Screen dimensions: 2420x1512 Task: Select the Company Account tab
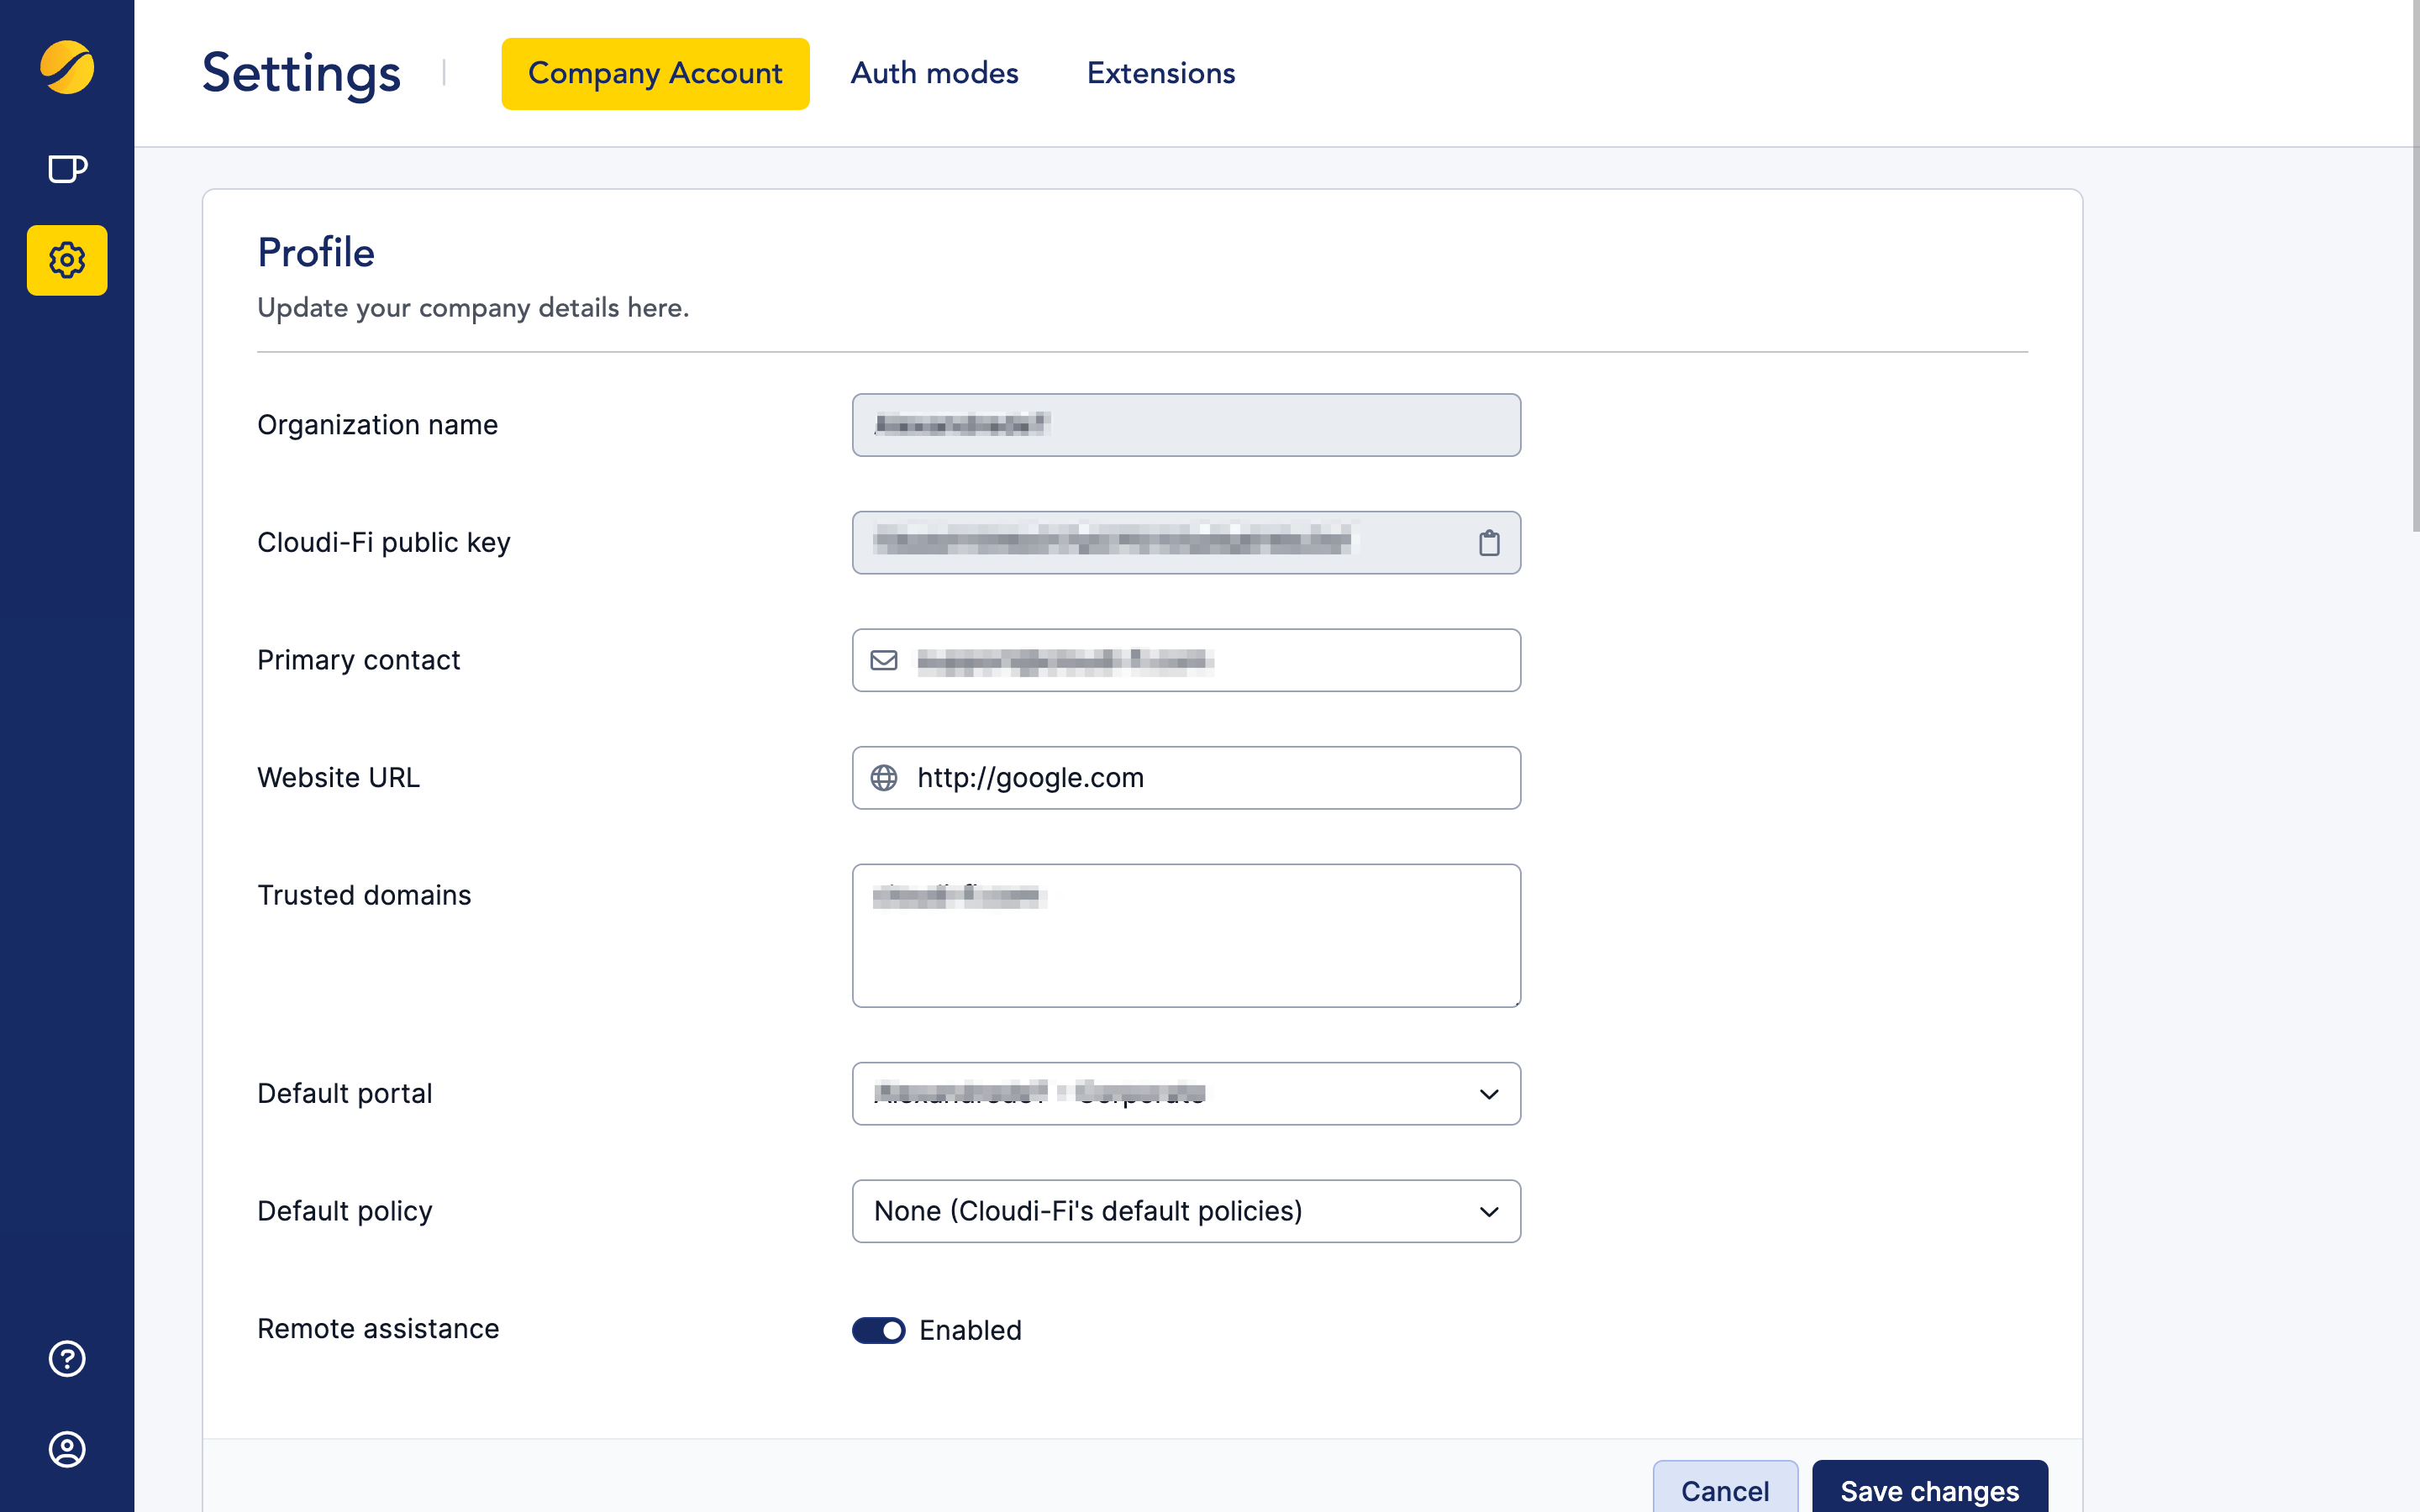(x=655, y=74)
